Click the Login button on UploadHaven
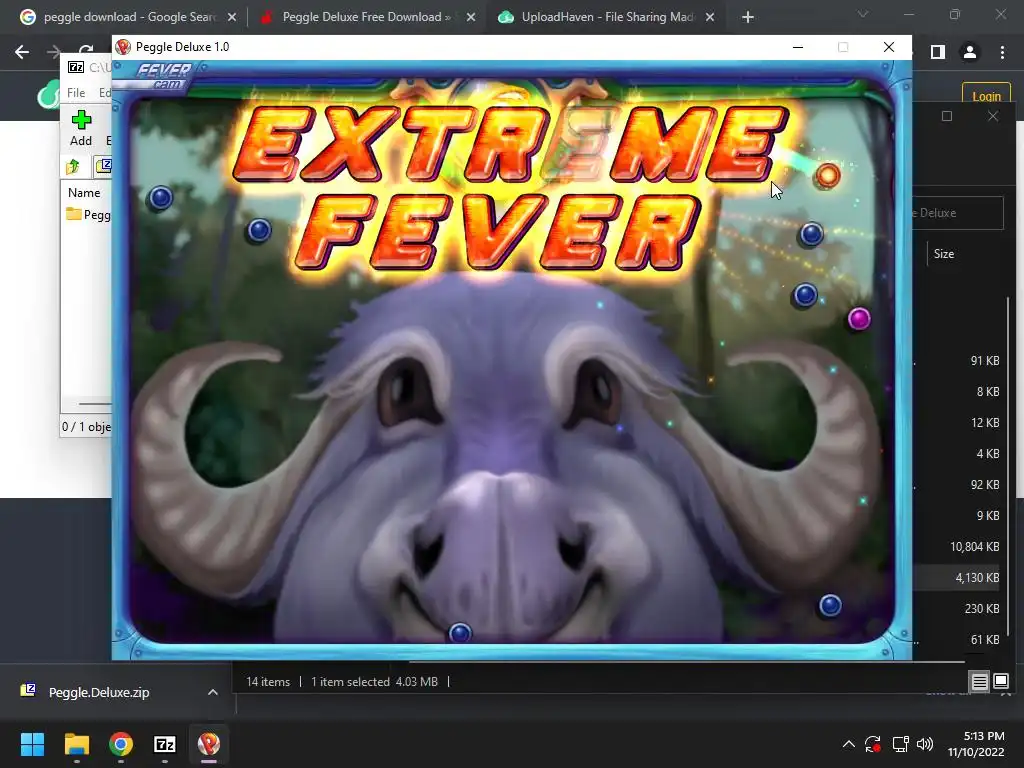 986,96
